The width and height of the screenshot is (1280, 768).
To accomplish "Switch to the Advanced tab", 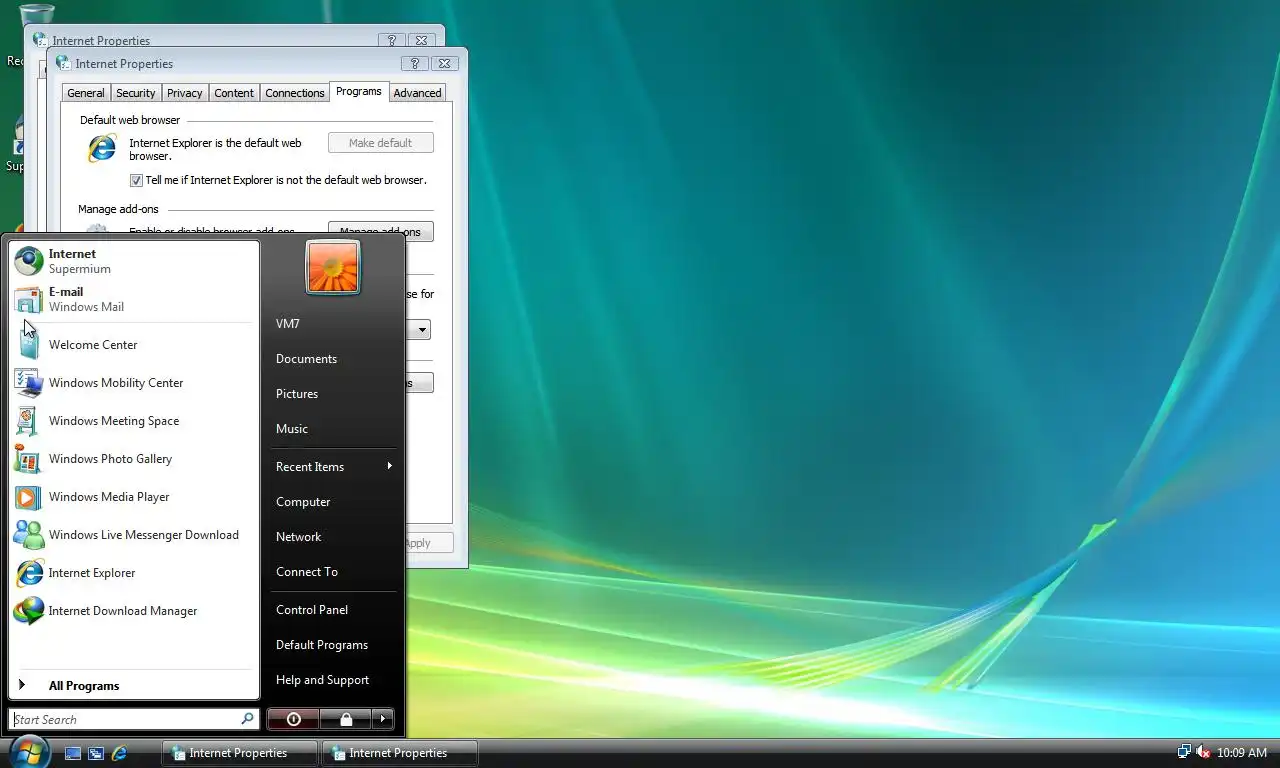I will click(x=417, y=93).
